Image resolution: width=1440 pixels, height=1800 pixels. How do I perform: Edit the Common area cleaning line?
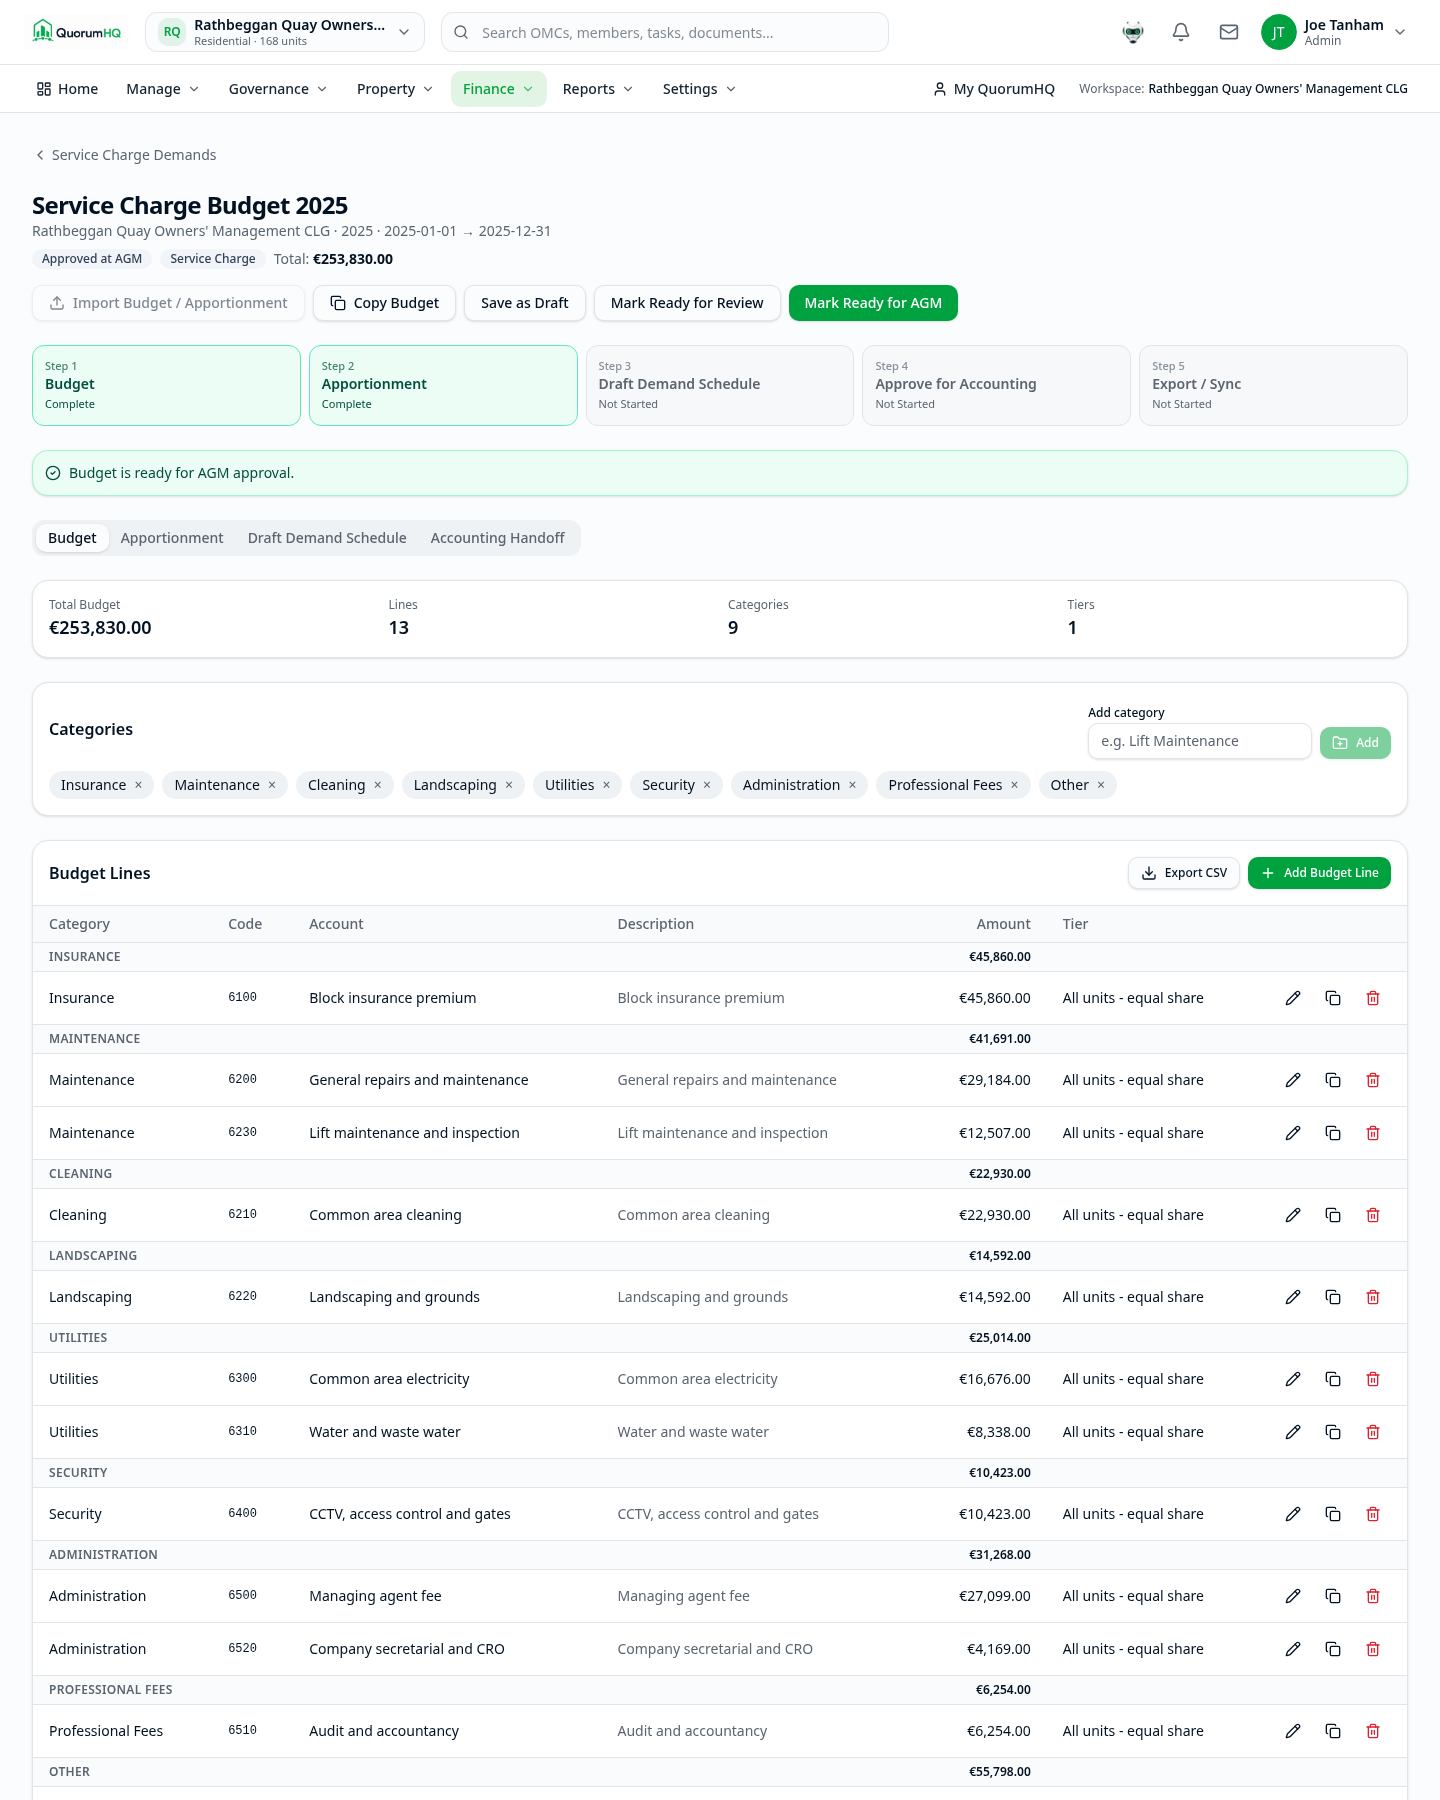point(1293,1215)
